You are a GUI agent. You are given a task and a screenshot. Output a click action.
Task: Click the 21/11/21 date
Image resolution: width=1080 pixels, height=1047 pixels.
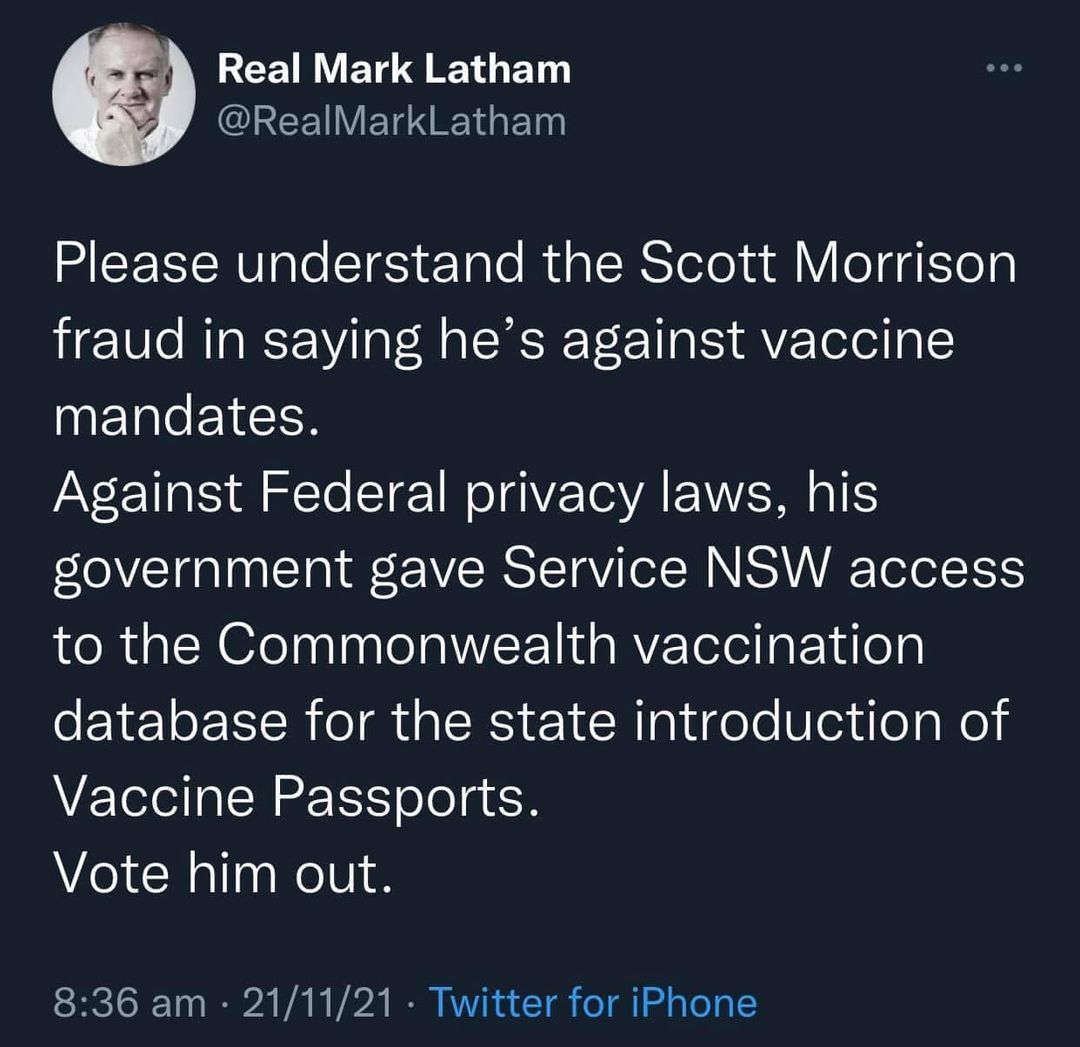pyautogui.click(x=318, y=1003)
